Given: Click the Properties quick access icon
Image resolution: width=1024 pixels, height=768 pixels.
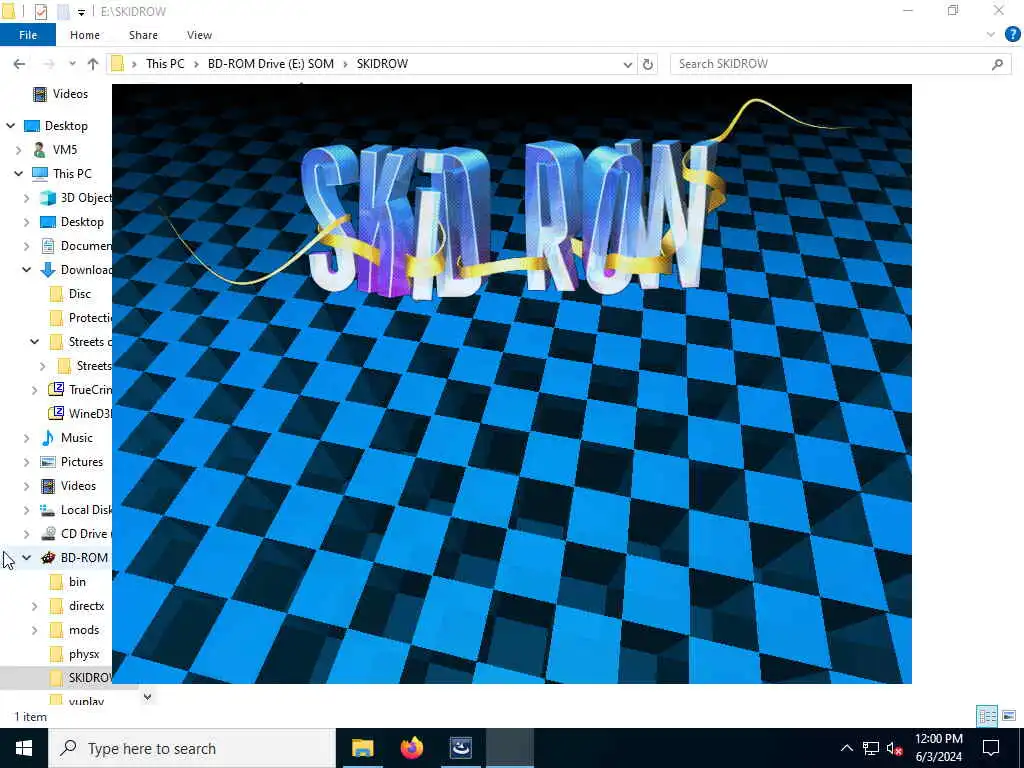Looking at the screenshot, I should pos(40,11).
